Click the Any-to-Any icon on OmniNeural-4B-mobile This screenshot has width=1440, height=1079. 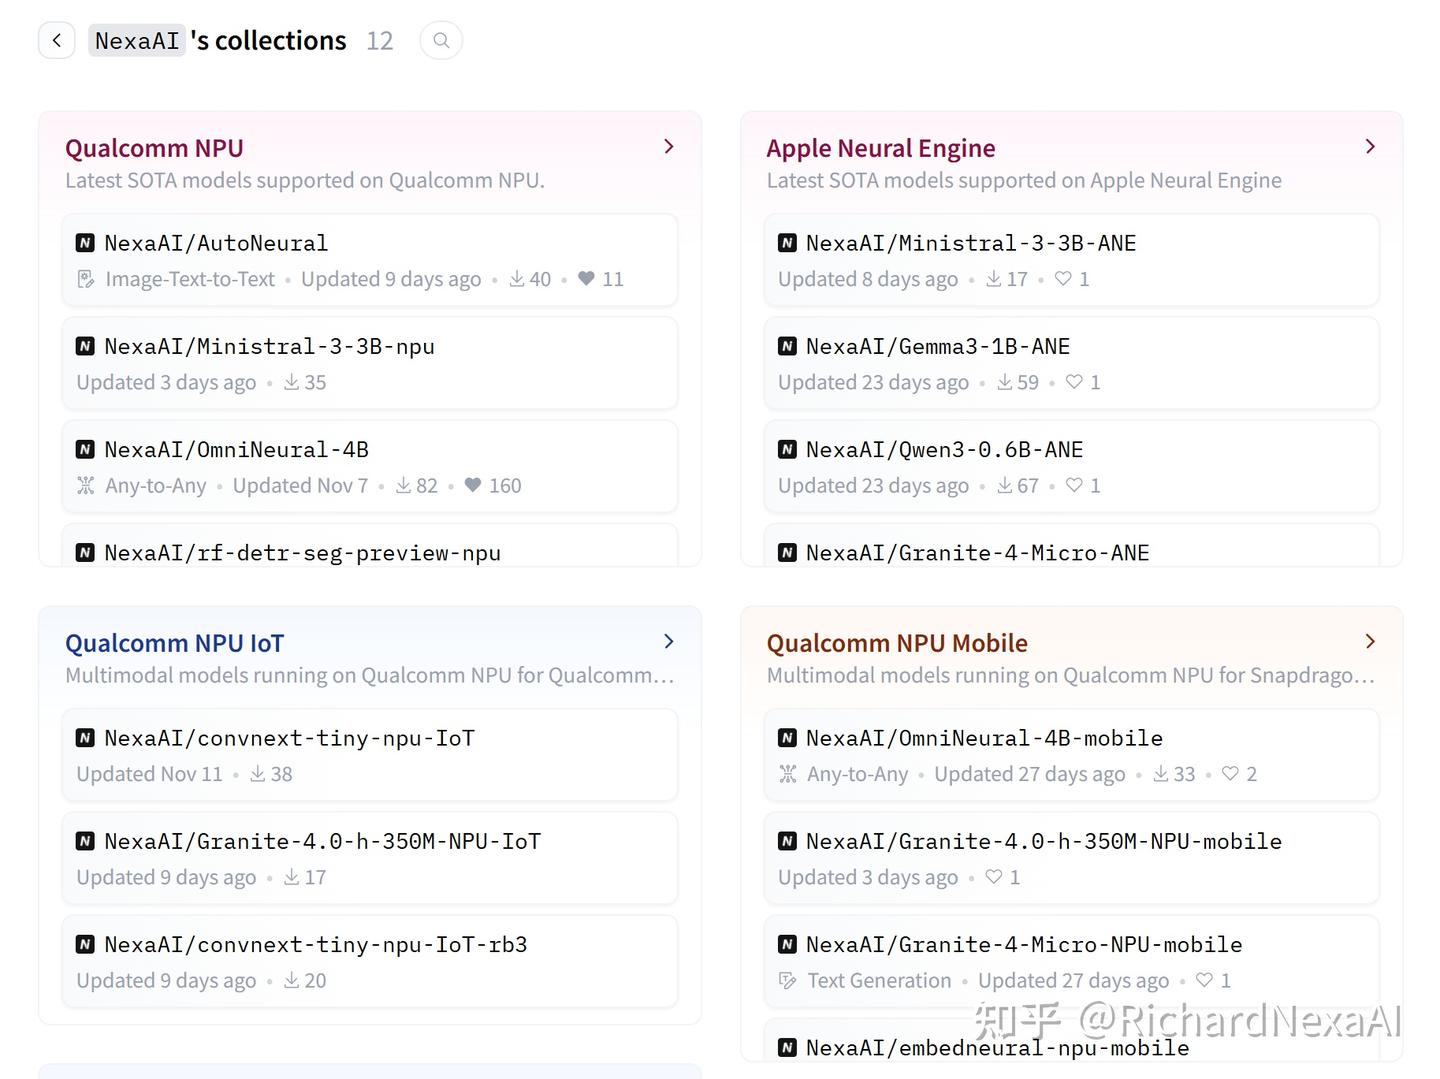pyautogui.click(x=788, y=774)
